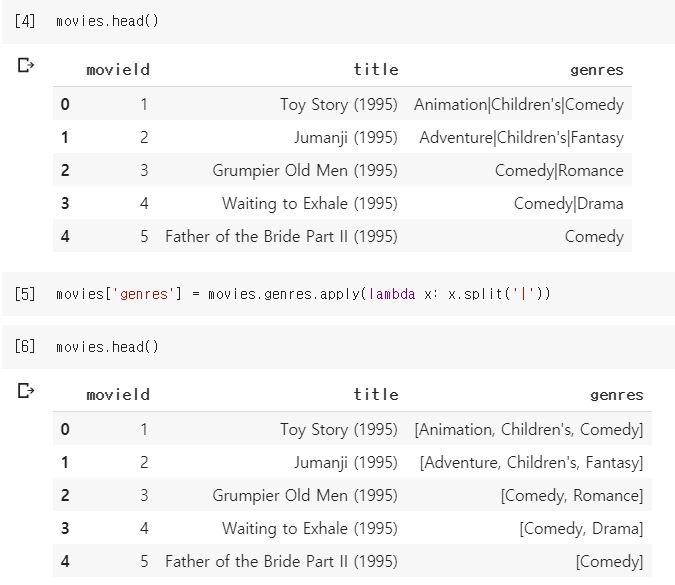Screen dimensions: 675x585
Task: Click inside the movies.head() code in cell 4
Action: [x=107, y=22]
